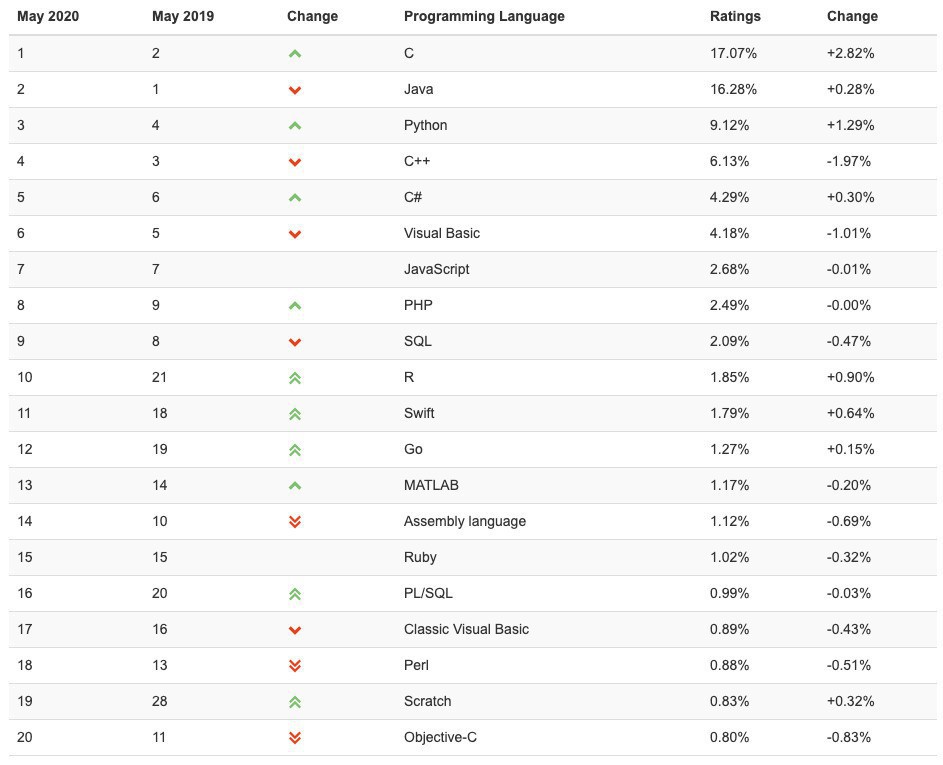This screenshot has width=943, height=765.
Task: Click the double green up arrow for R
Action: click(295, 378)
